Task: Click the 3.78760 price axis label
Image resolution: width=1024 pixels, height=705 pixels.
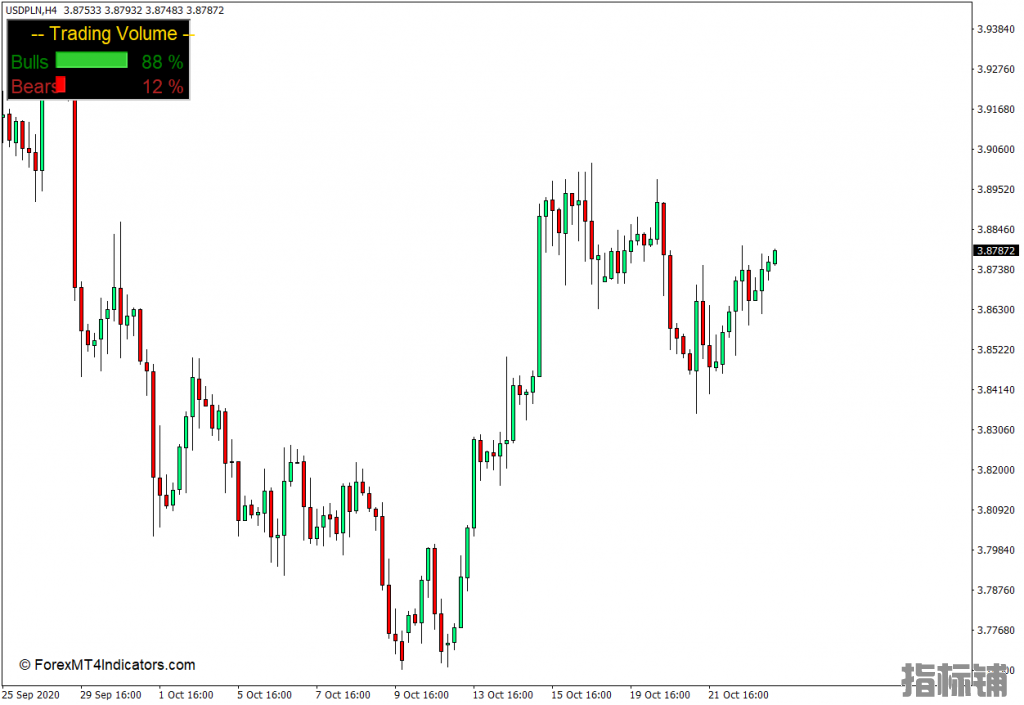Action: (996, 590)
